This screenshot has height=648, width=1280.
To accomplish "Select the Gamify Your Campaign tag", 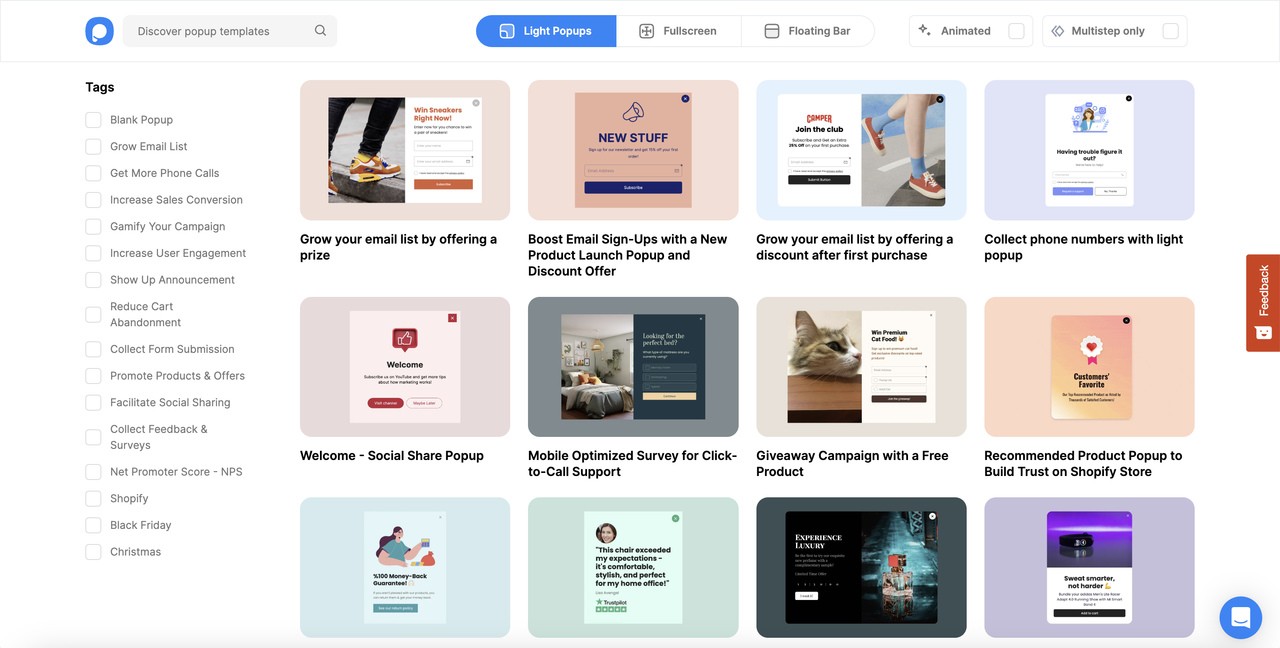I will (x=93, y=227).
